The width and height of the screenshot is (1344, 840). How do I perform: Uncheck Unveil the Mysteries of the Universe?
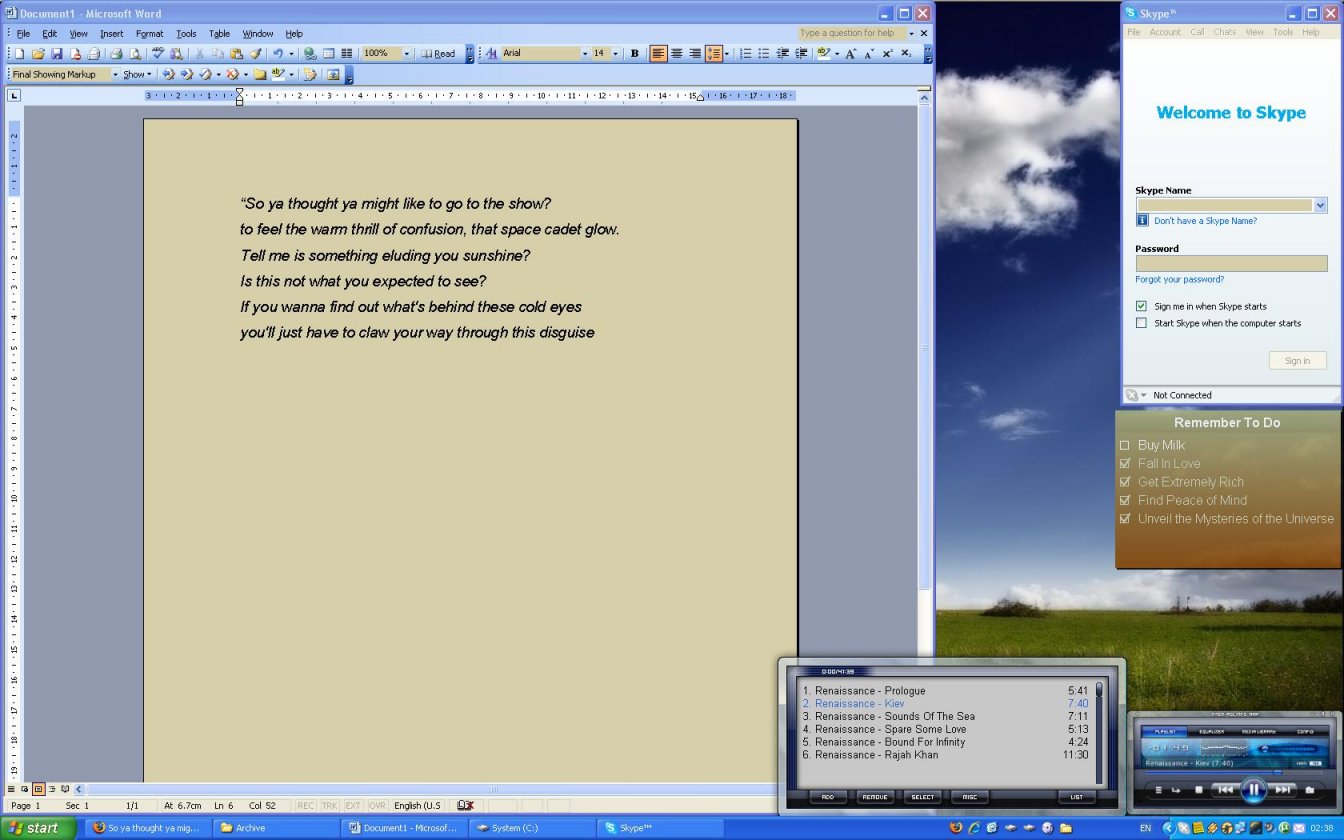1125,519
